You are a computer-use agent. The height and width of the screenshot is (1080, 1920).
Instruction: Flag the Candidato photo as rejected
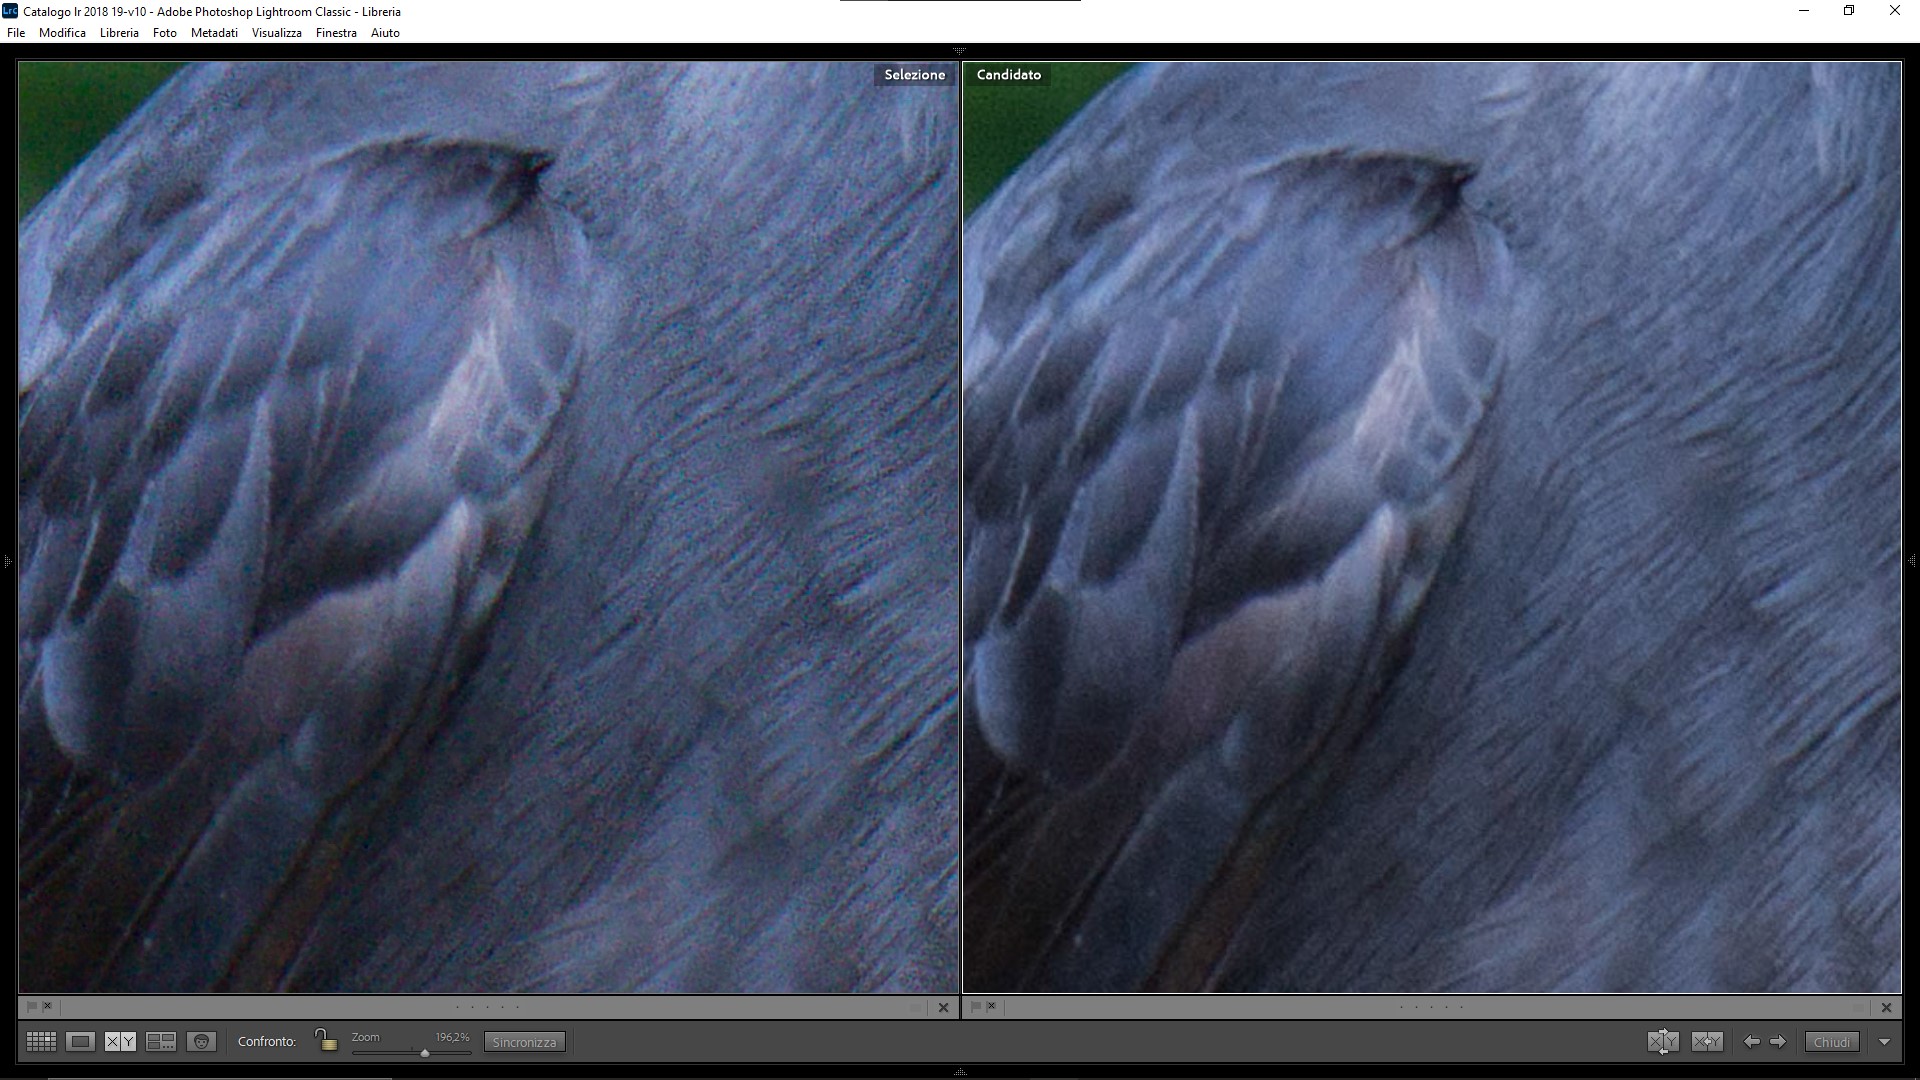click(991, 1007)
